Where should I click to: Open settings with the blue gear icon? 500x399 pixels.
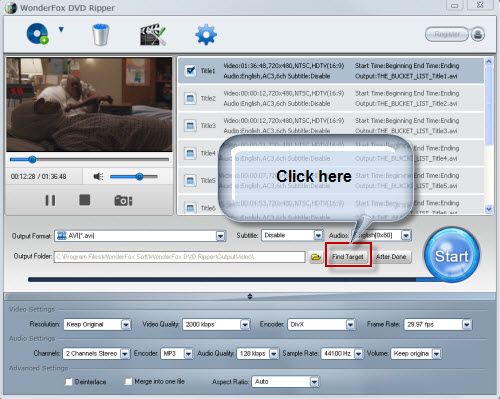[206, 34]
